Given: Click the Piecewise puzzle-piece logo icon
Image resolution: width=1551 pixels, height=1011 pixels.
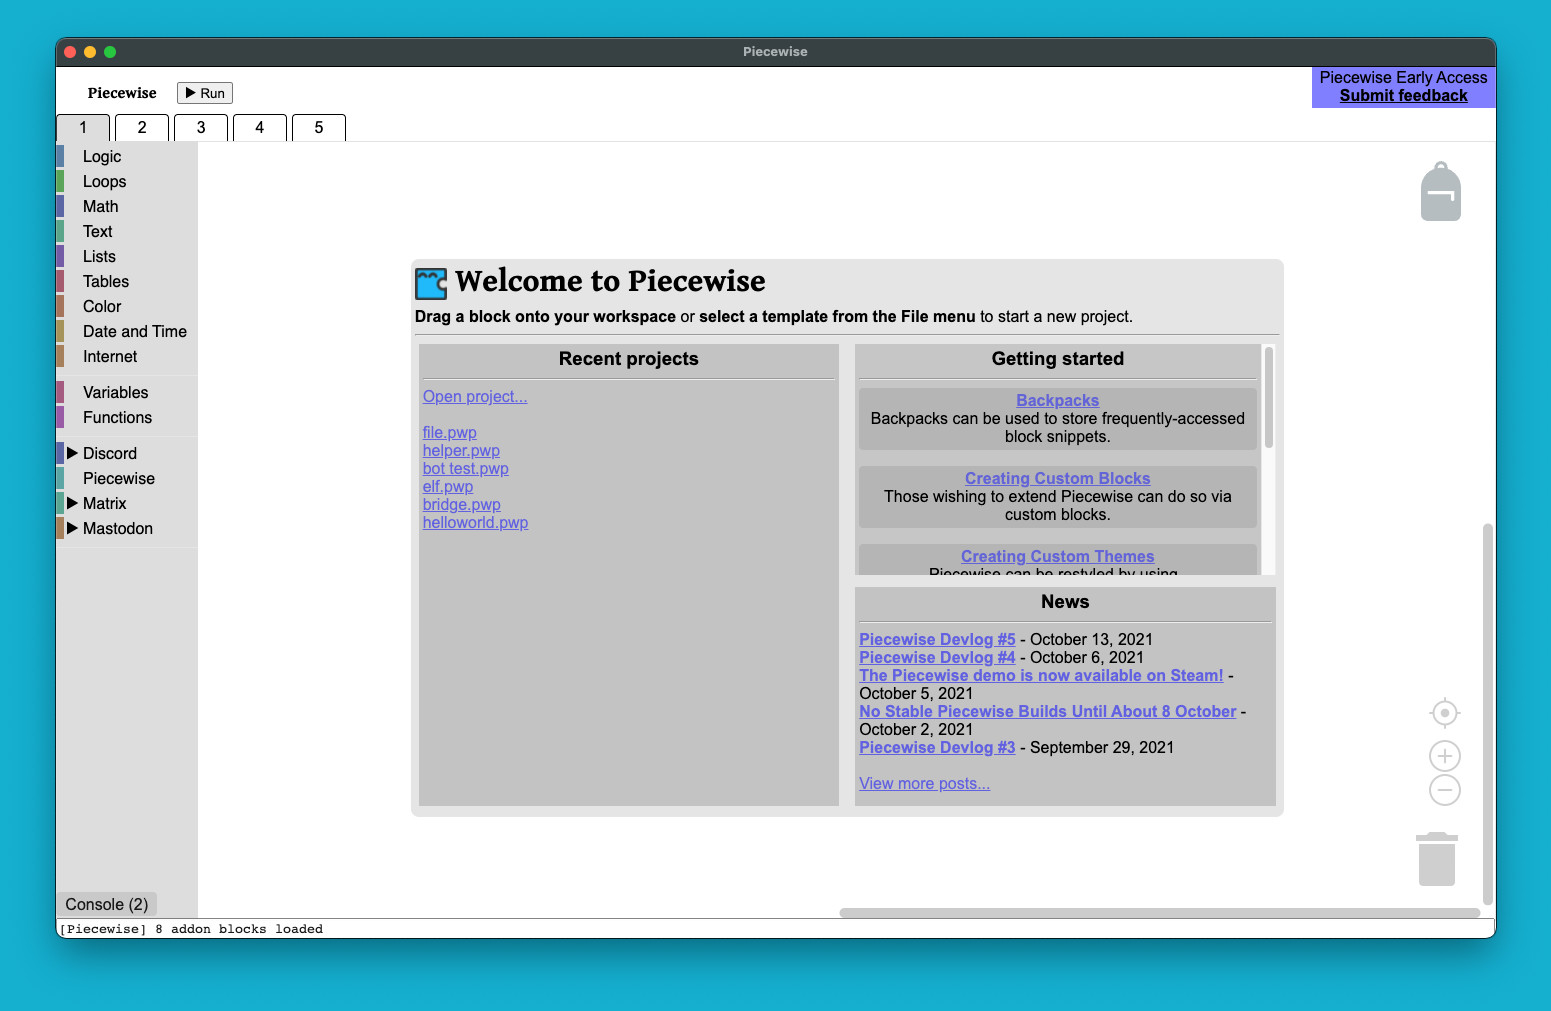Looking at the screenshot, I should (430, 283).
